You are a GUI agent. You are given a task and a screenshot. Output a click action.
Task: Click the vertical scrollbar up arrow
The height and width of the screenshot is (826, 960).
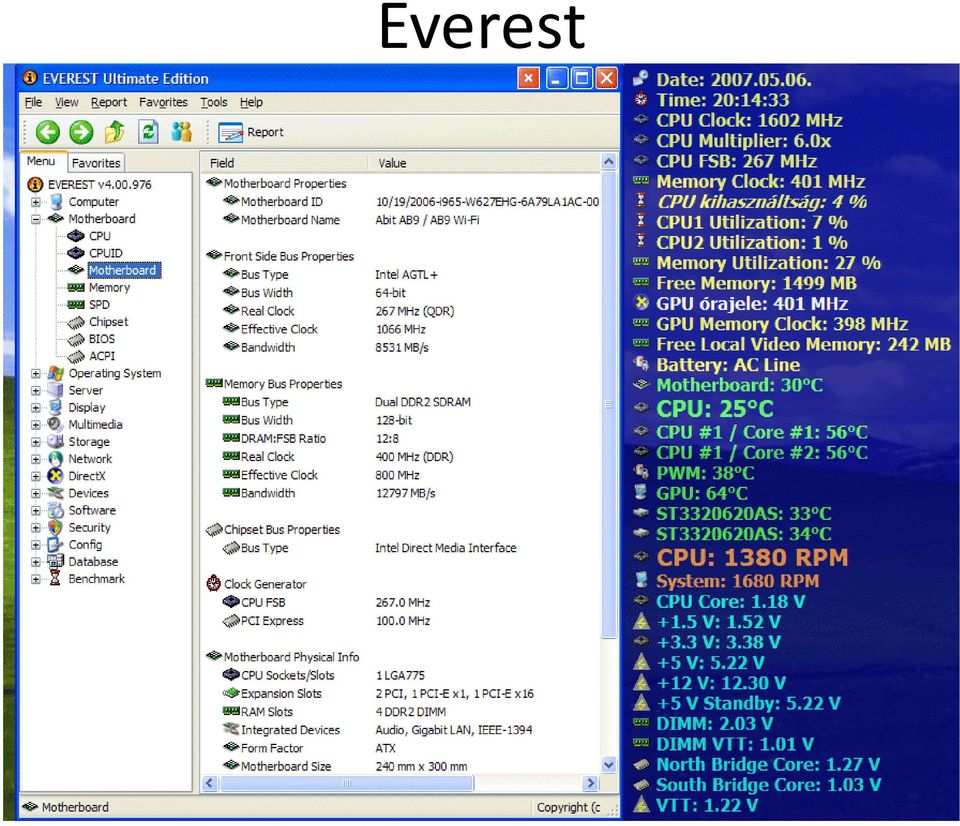[x=609, y=162]
